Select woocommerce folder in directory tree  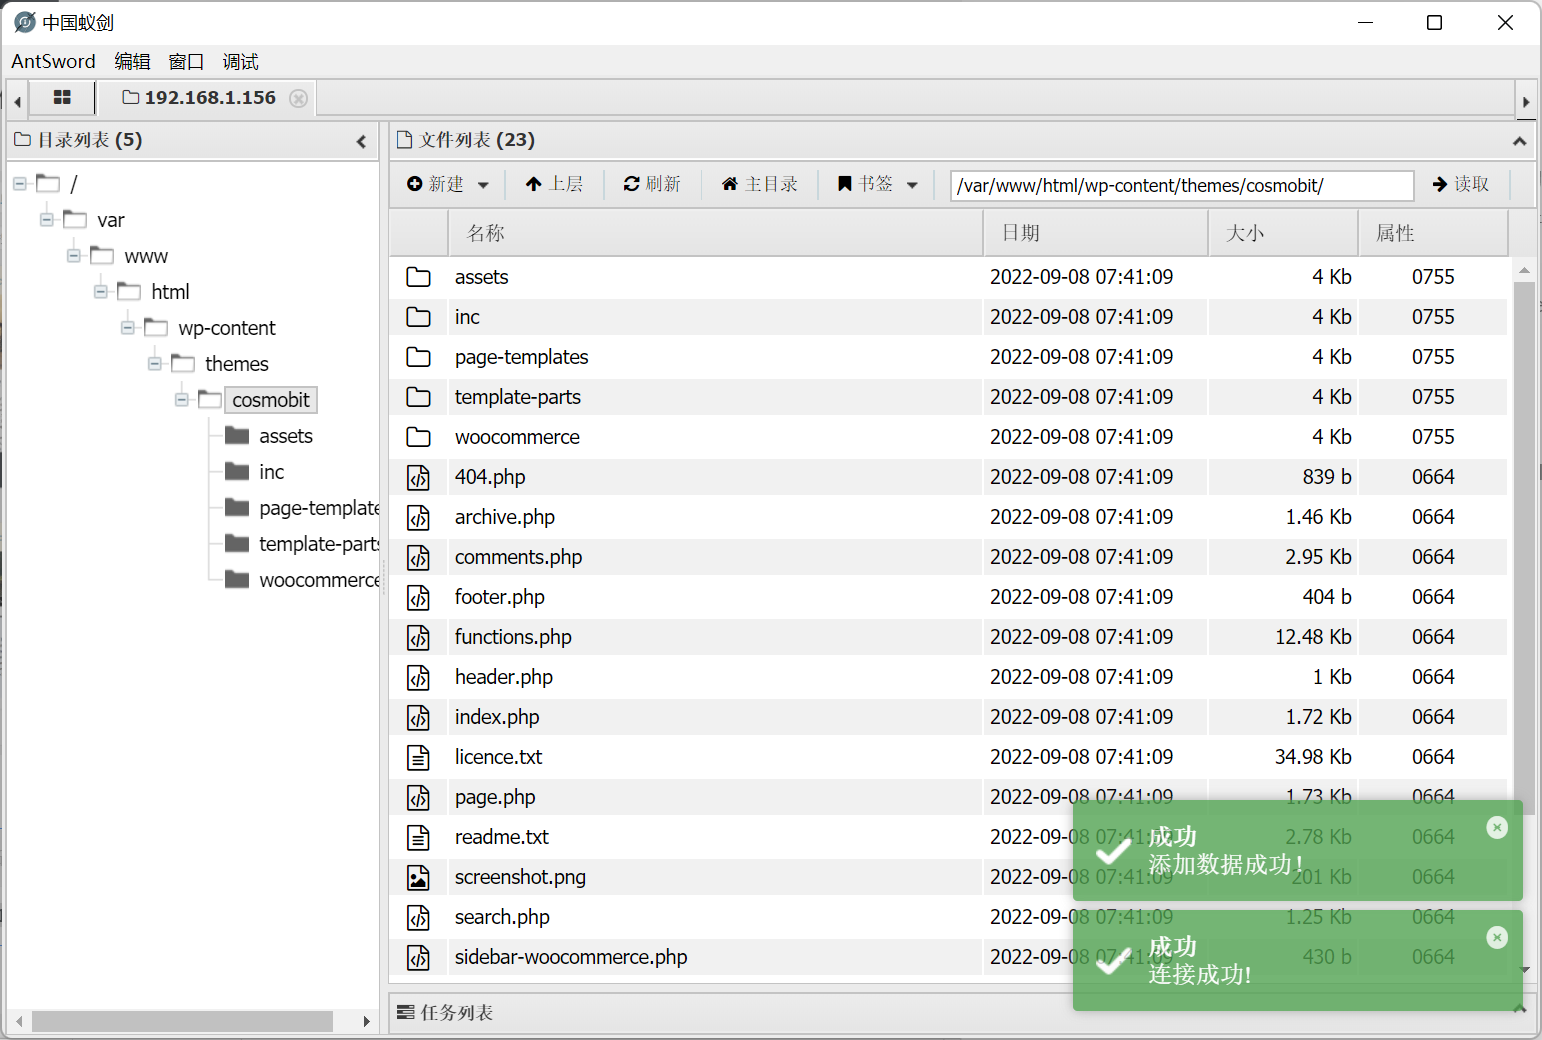318,580
